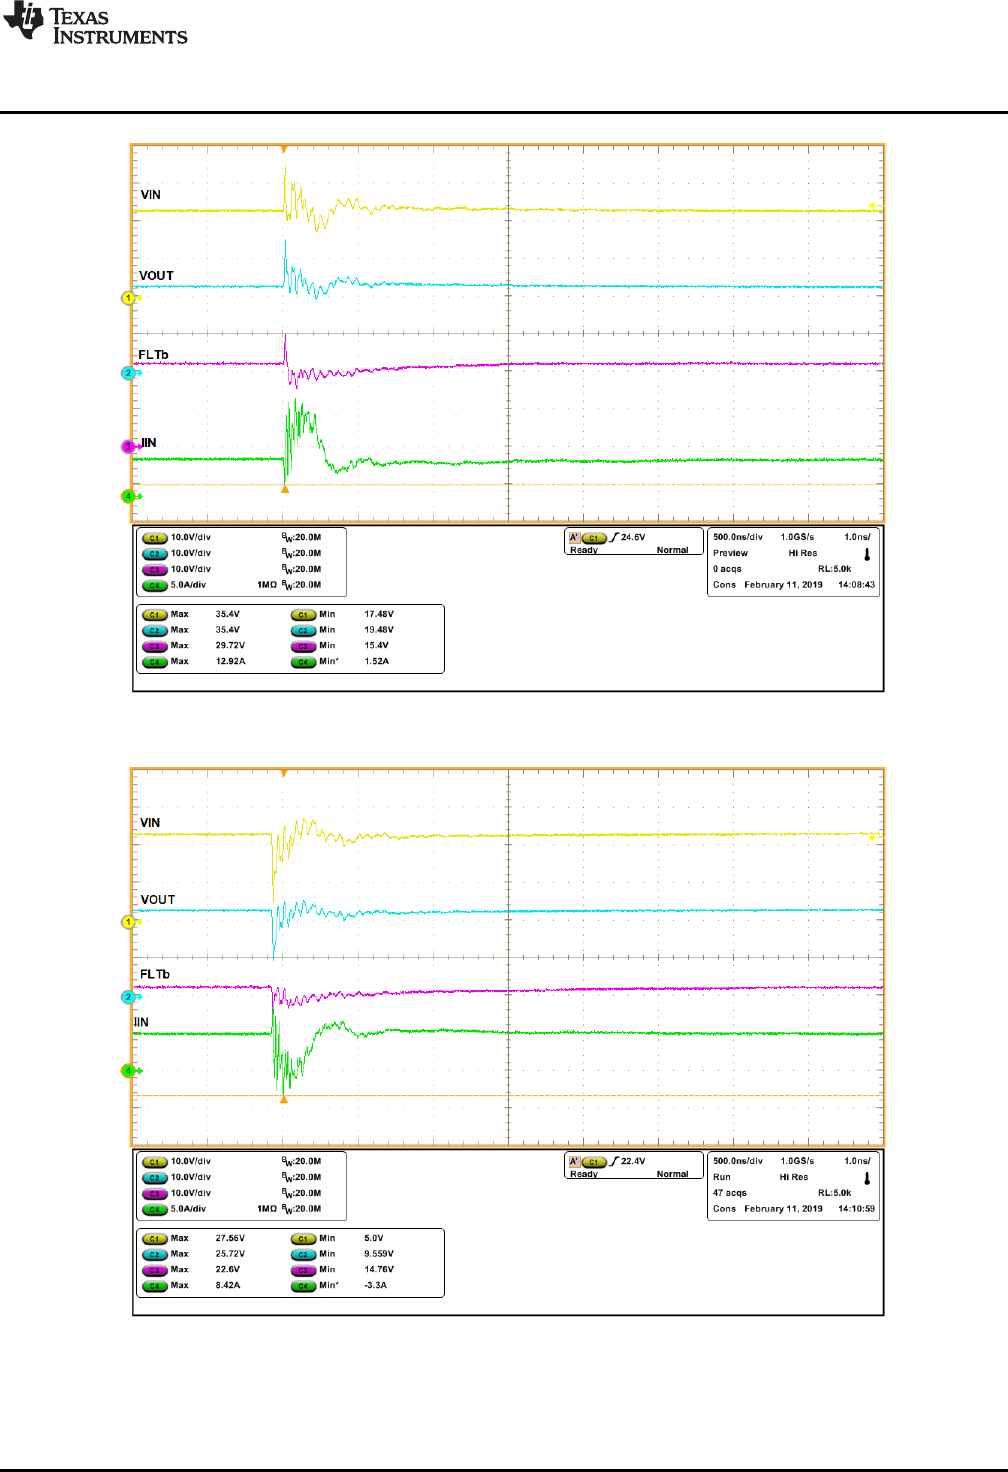
Task: Click the orange trigger position marker atop upper scope
Action: coord(284,149)
